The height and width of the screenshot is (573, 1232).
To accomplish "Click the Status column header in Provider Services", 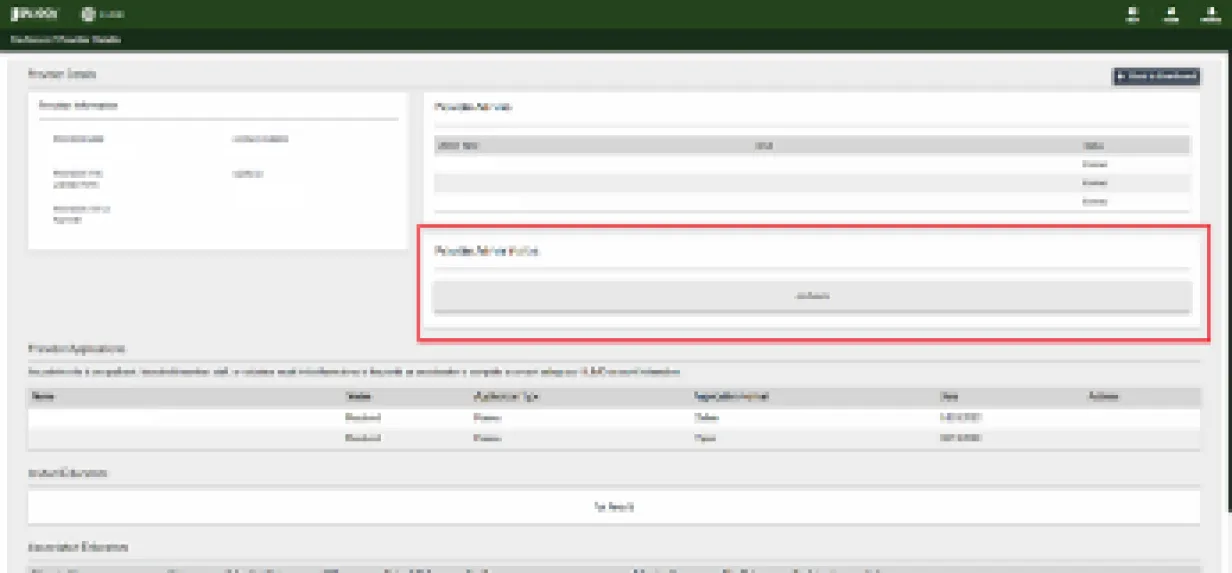I will pos(1095,145).
